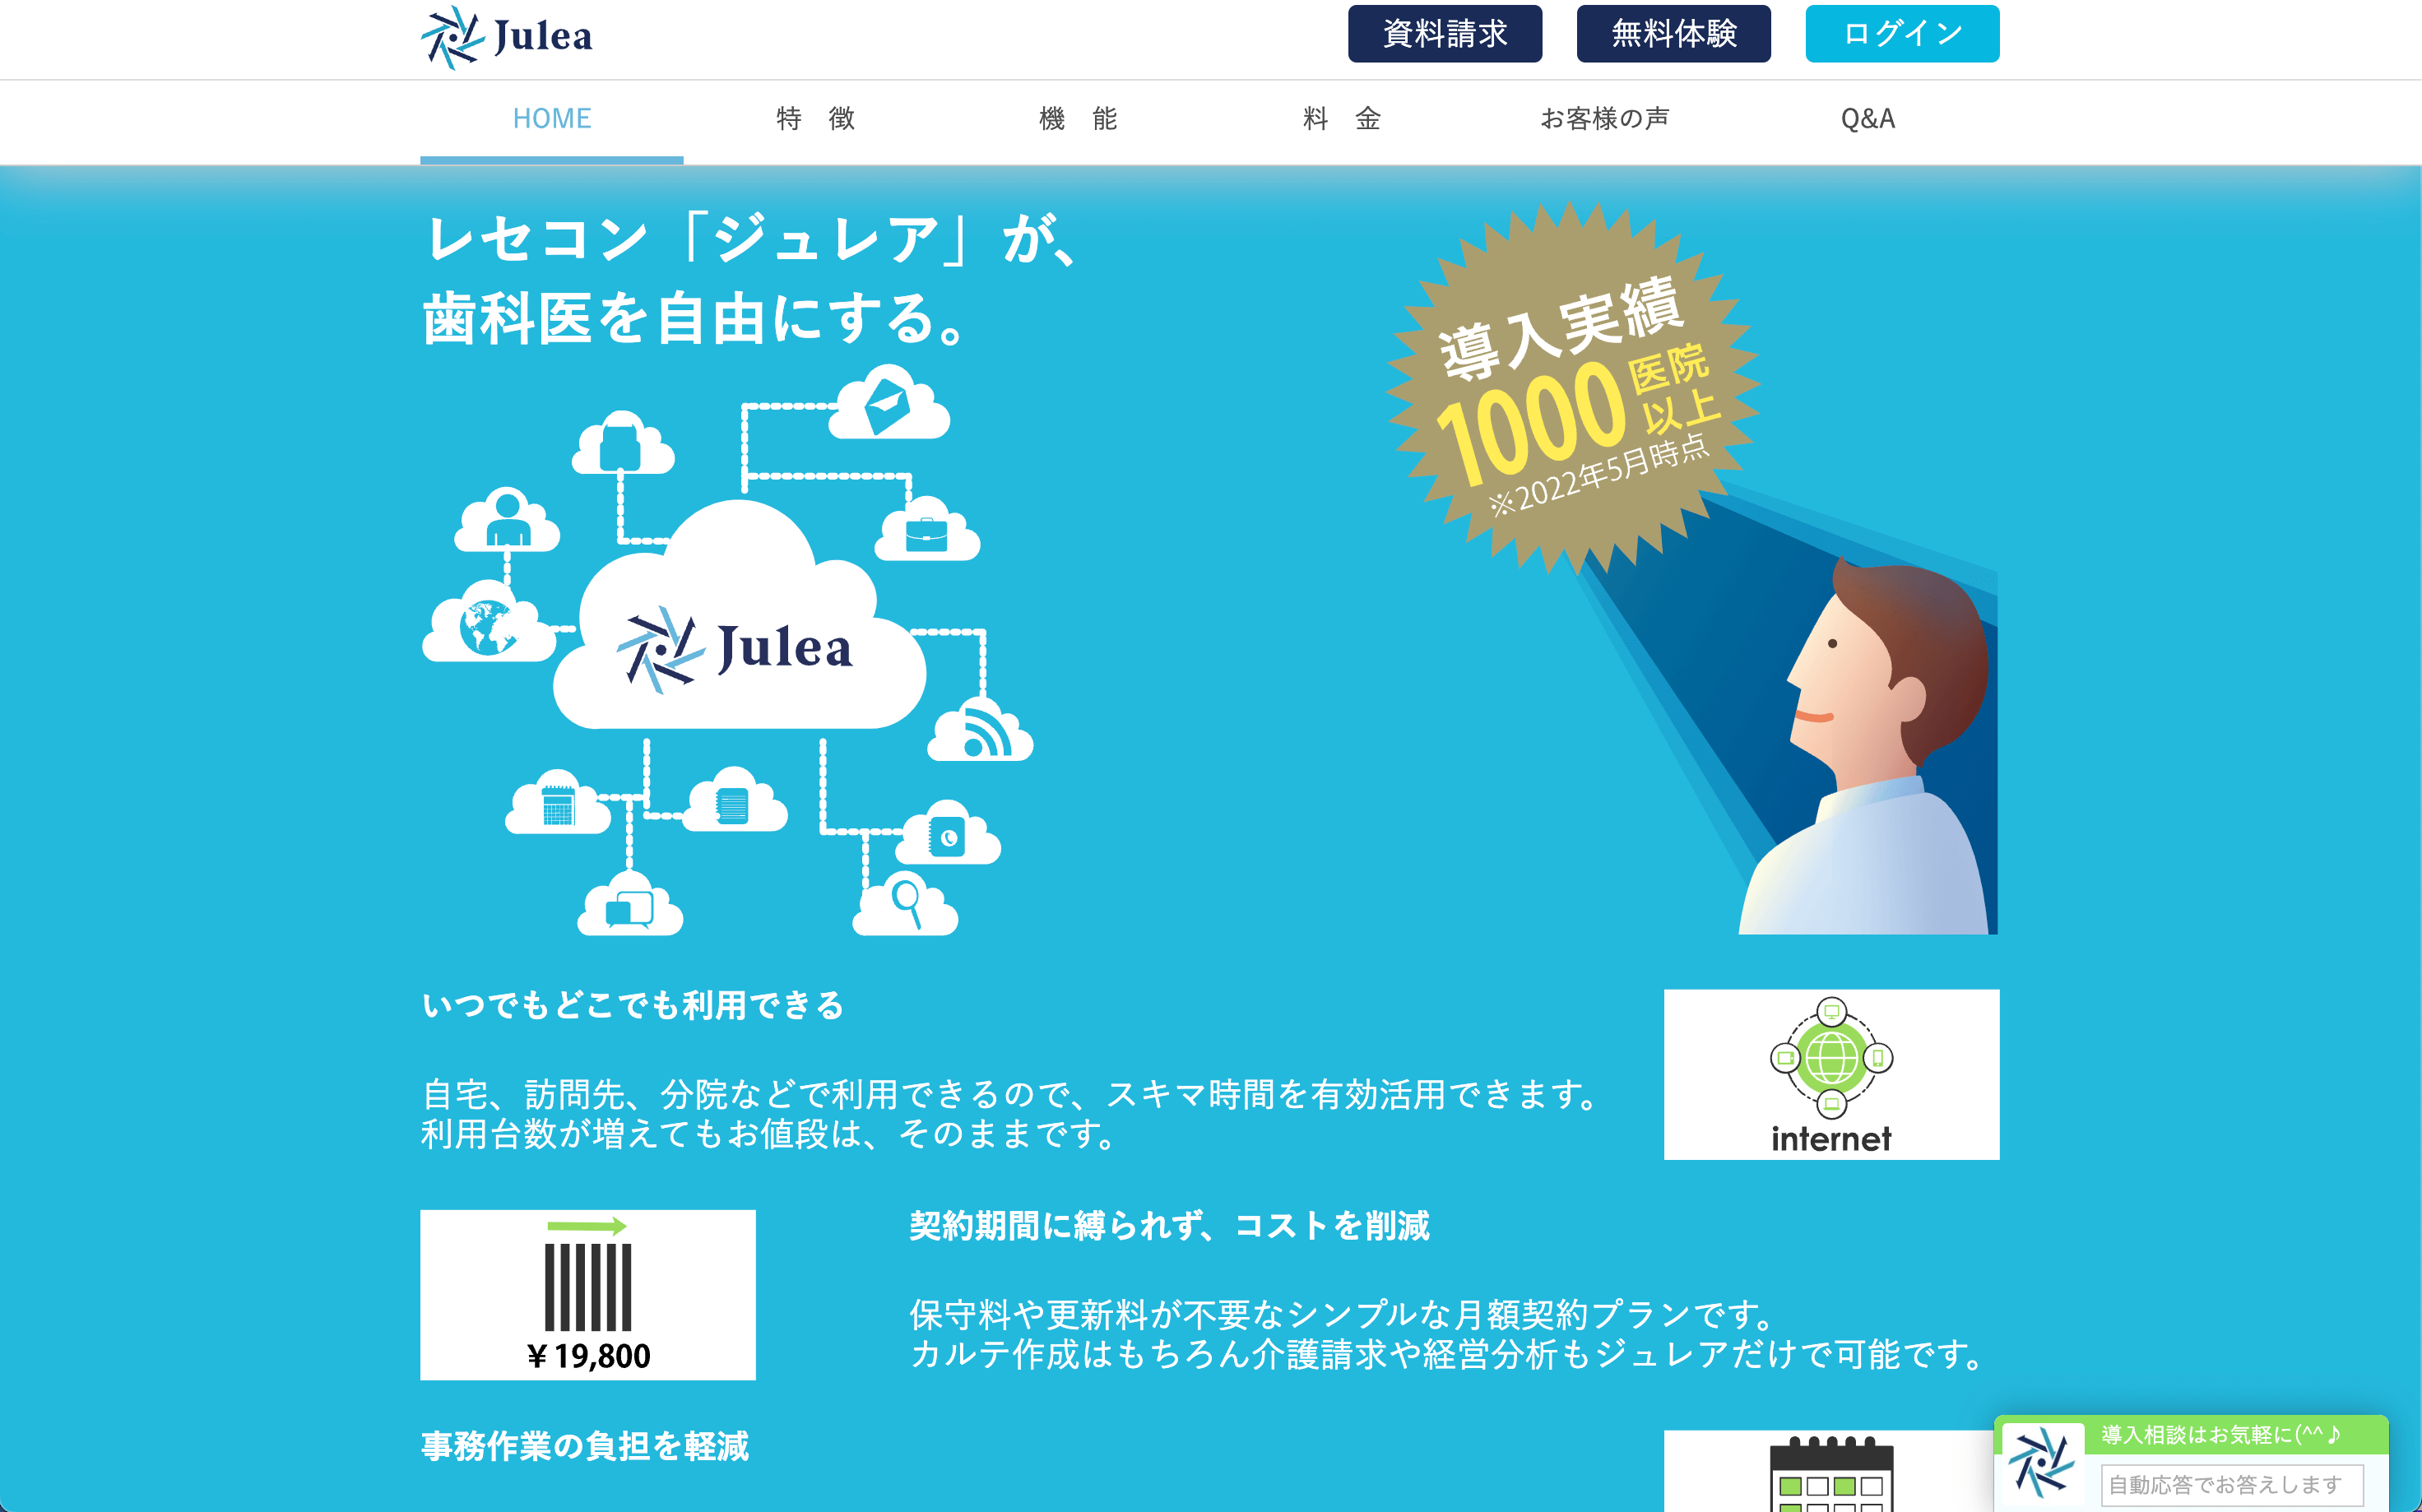Click the safe vault cloud icon
Viewport: 2422px width, 1512px height.
pos(947,833)
